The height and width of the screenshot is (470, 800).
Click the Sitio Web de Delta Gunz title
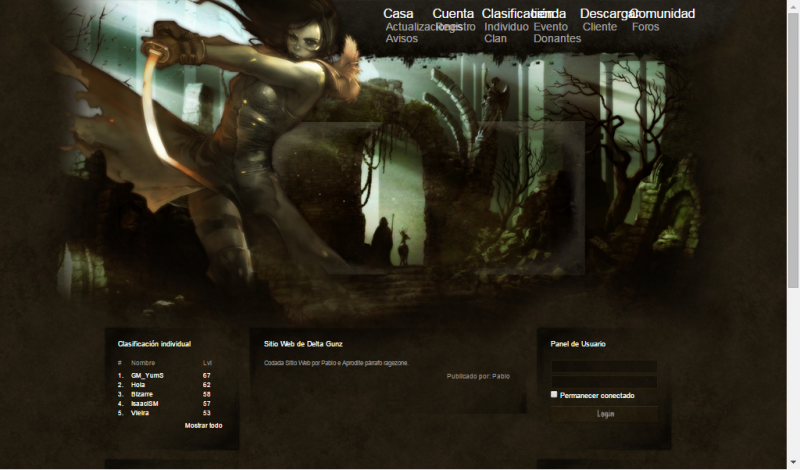pos(303,344)
